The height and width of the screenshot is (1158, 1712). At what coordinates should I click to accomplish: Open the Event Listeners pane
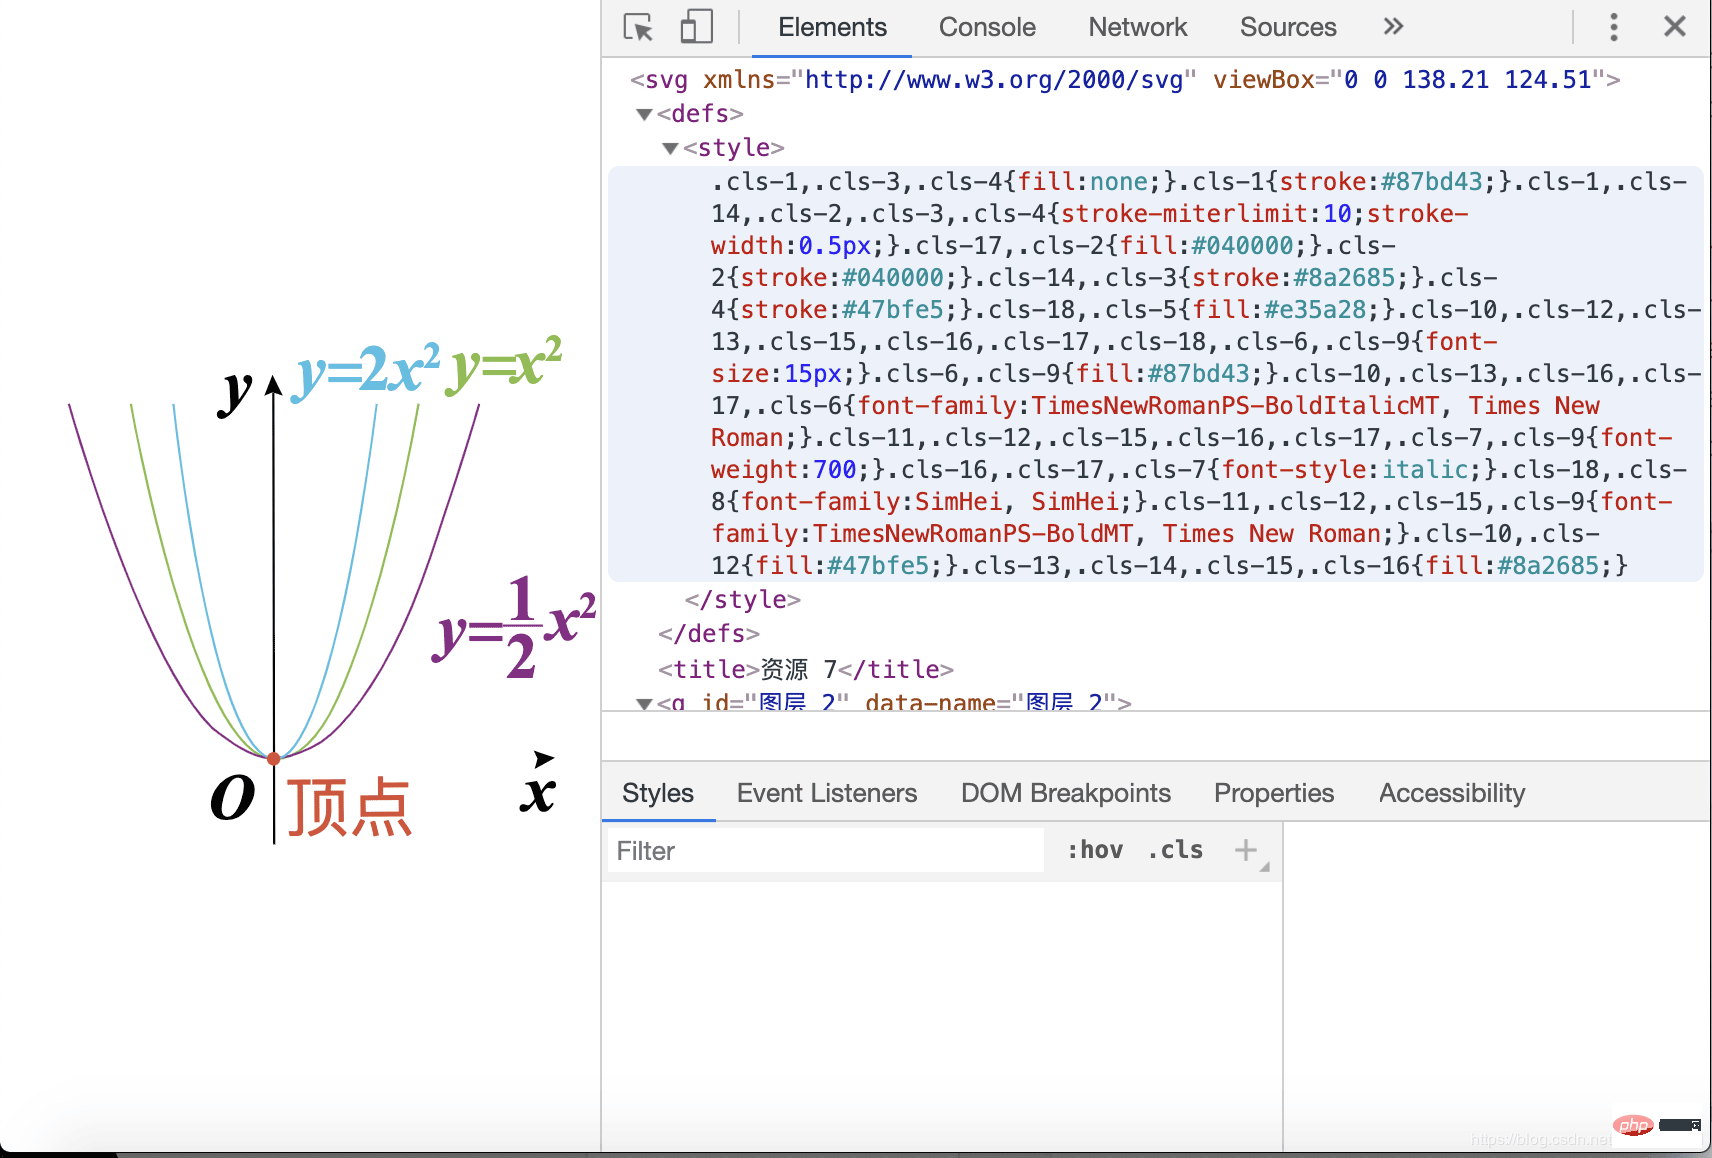(x=826, y=793)
